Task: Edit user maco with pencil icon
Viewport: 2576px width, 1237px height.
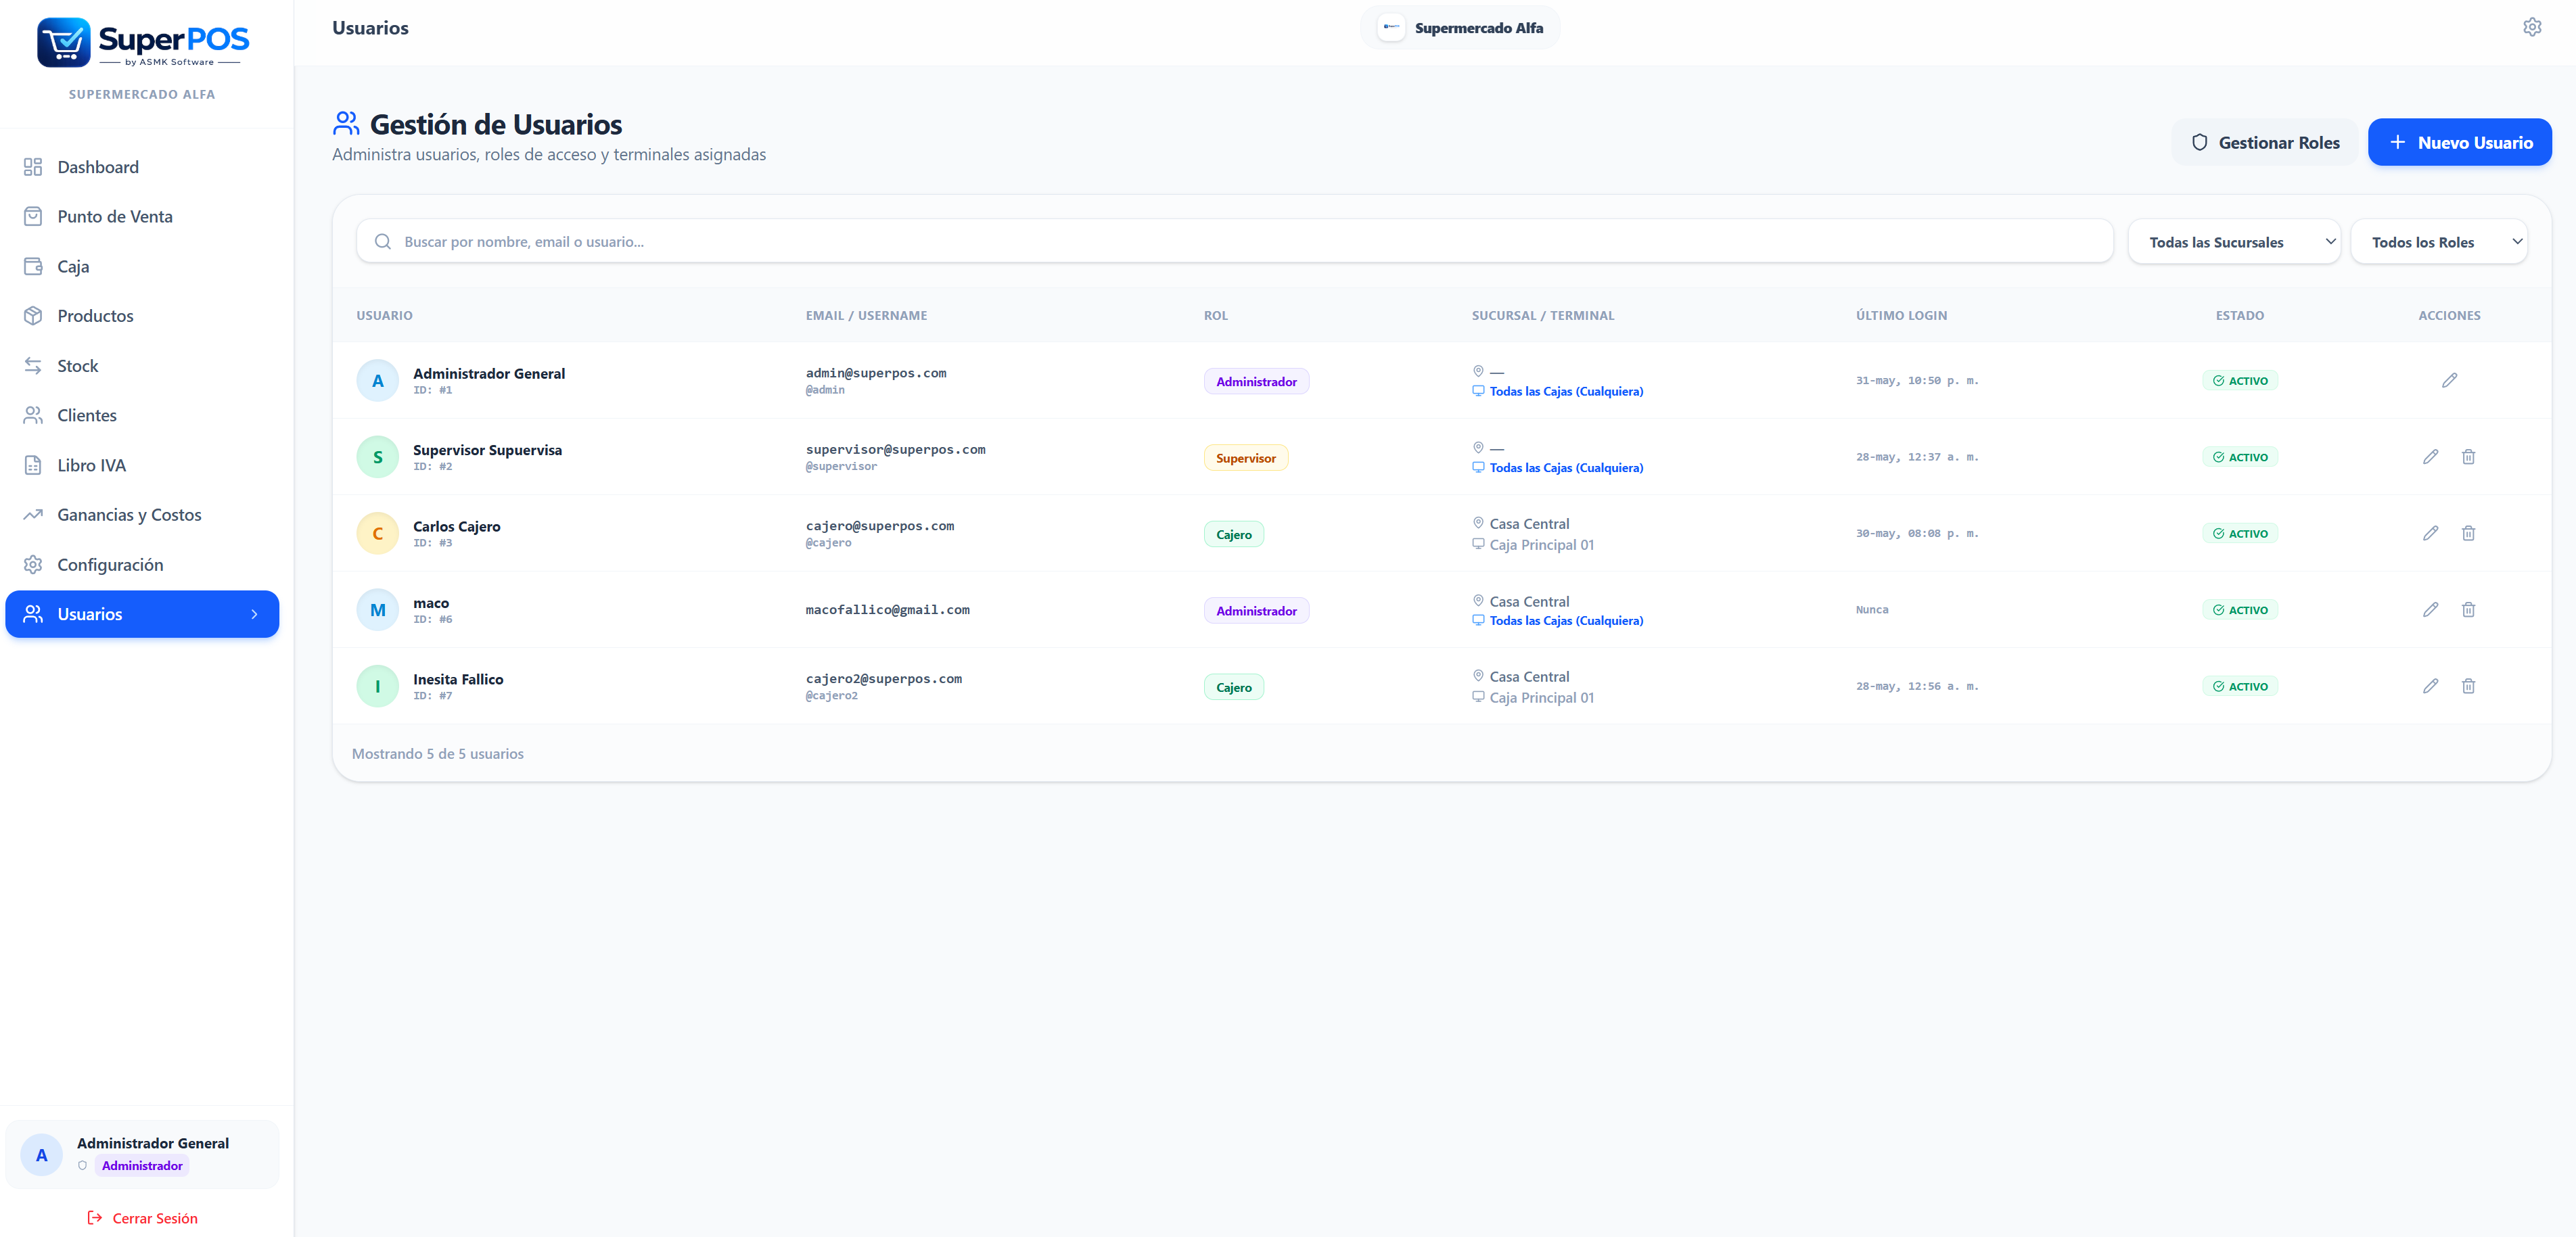Action: pos(2430,610)
